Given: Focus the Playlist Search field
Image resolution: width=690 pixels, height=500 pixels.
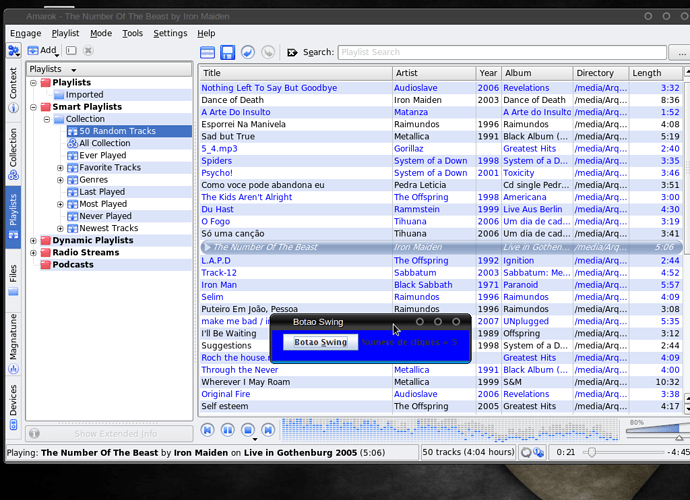Looking at the screenshot, I should tap(502, 52).
